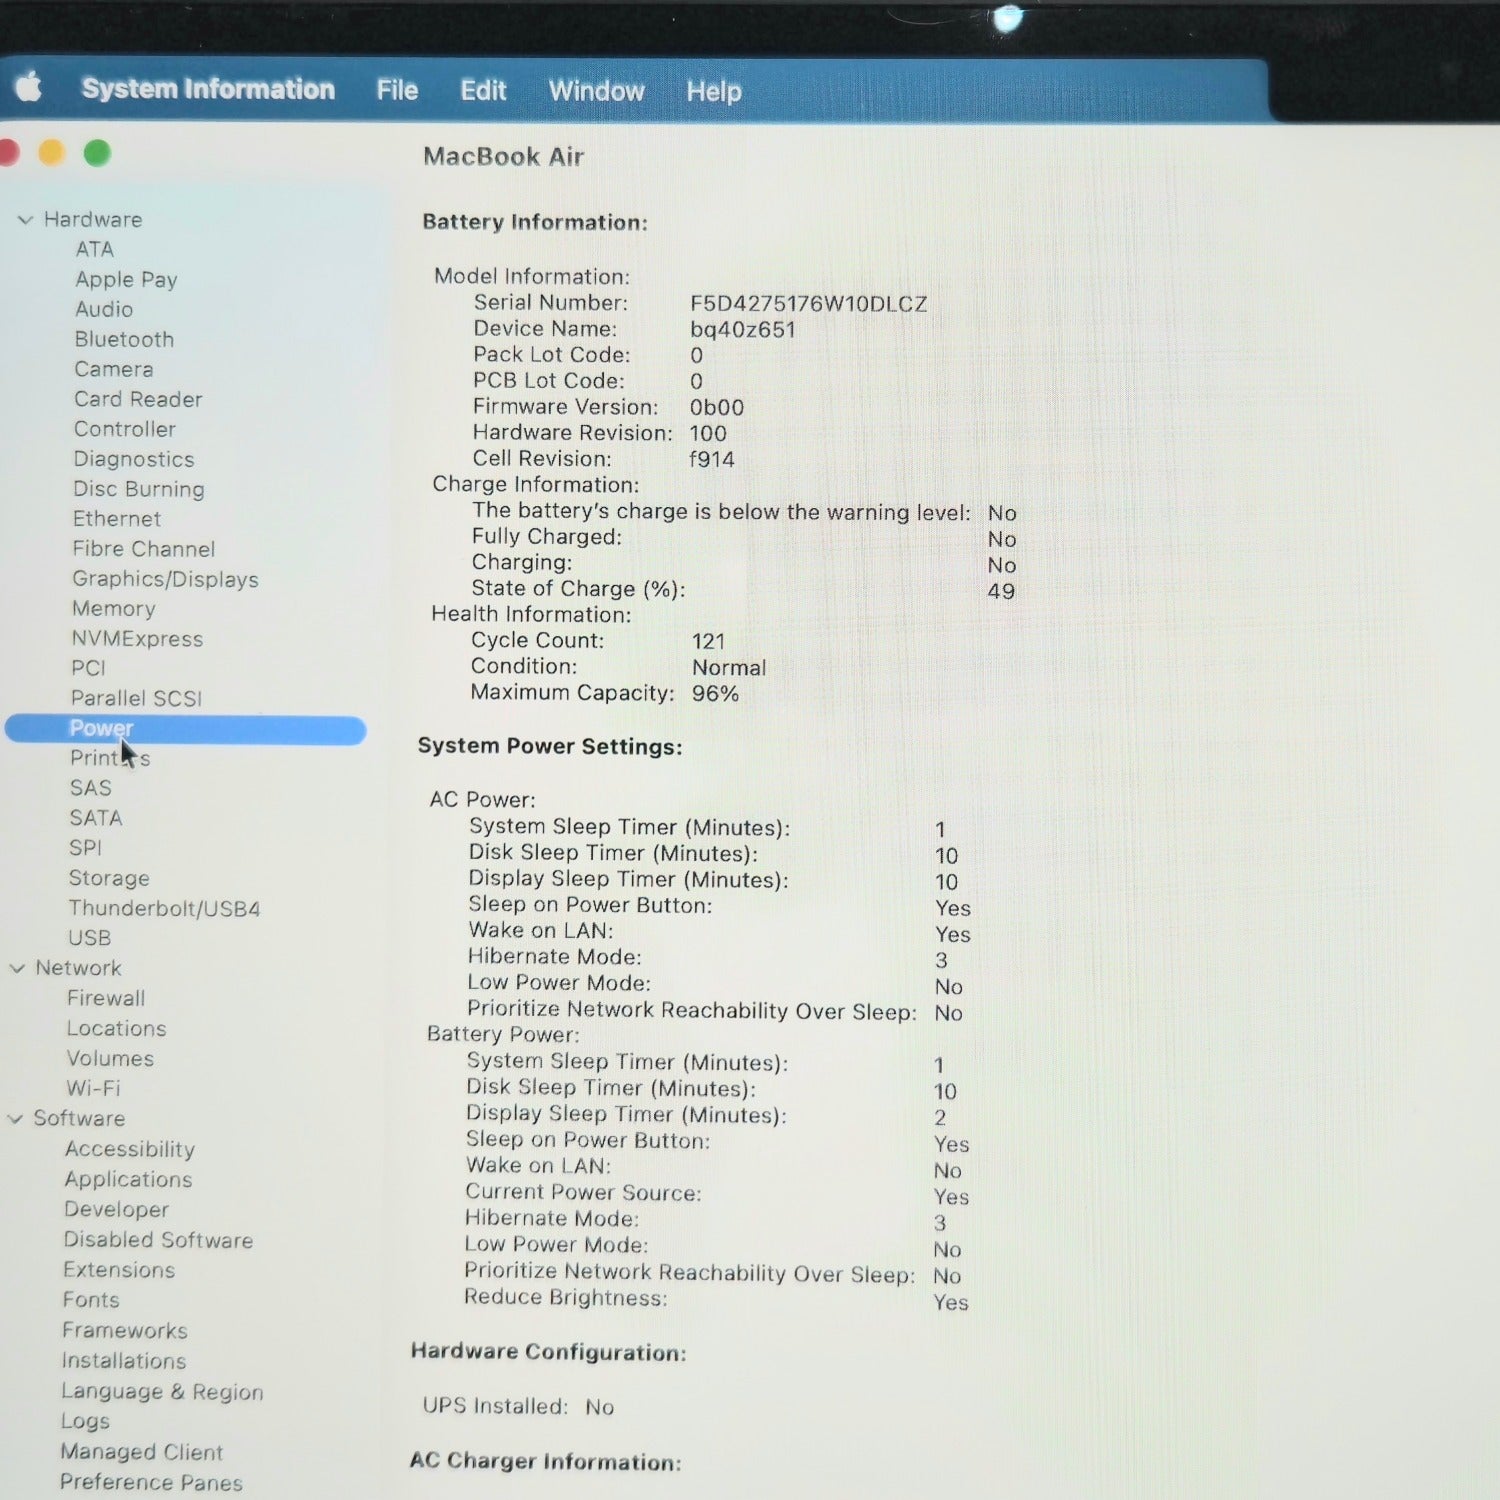
Task: Select Ethernet in the sidebar
Action: (x=116, y=519)
